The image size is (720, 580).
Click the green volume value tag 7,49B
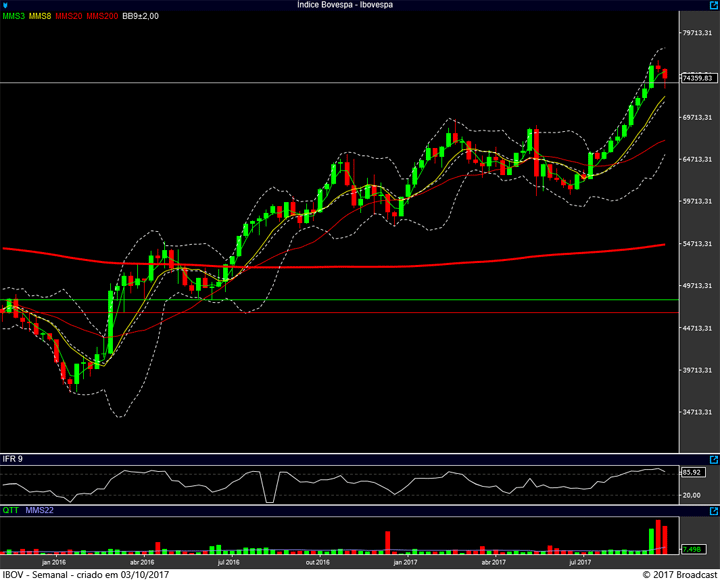(x=690, y=549)
